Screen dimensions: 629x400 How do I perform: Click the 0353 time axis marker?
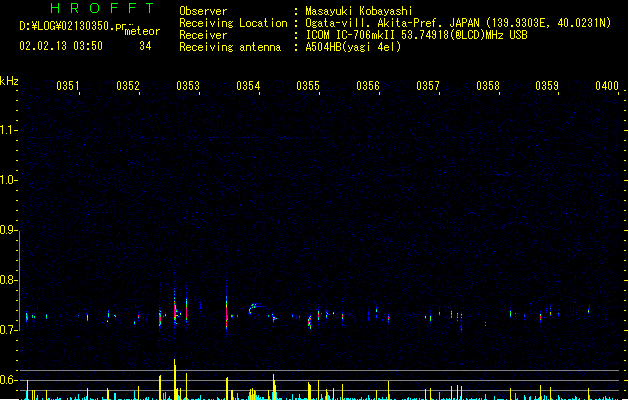(x=188, y=85)
